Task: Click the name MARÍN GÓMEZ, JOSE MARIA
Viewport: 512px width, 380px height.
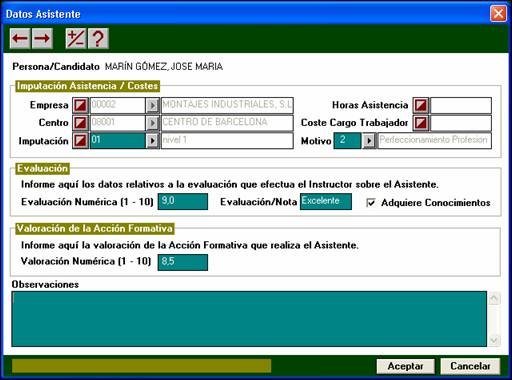Action: click(164, 67)
